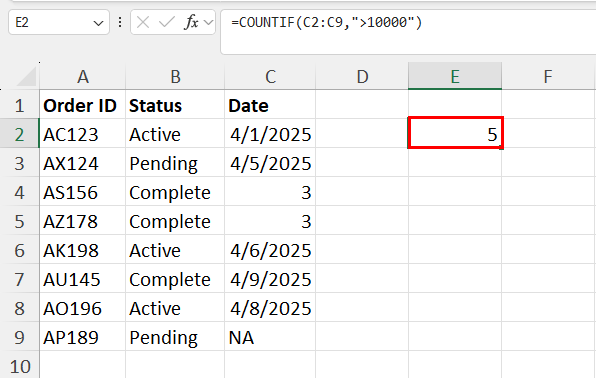Select cell E2 showing result 5
The height and width of the screenshot is (378, 596).
pyautogui.click(x=455, y=133)
